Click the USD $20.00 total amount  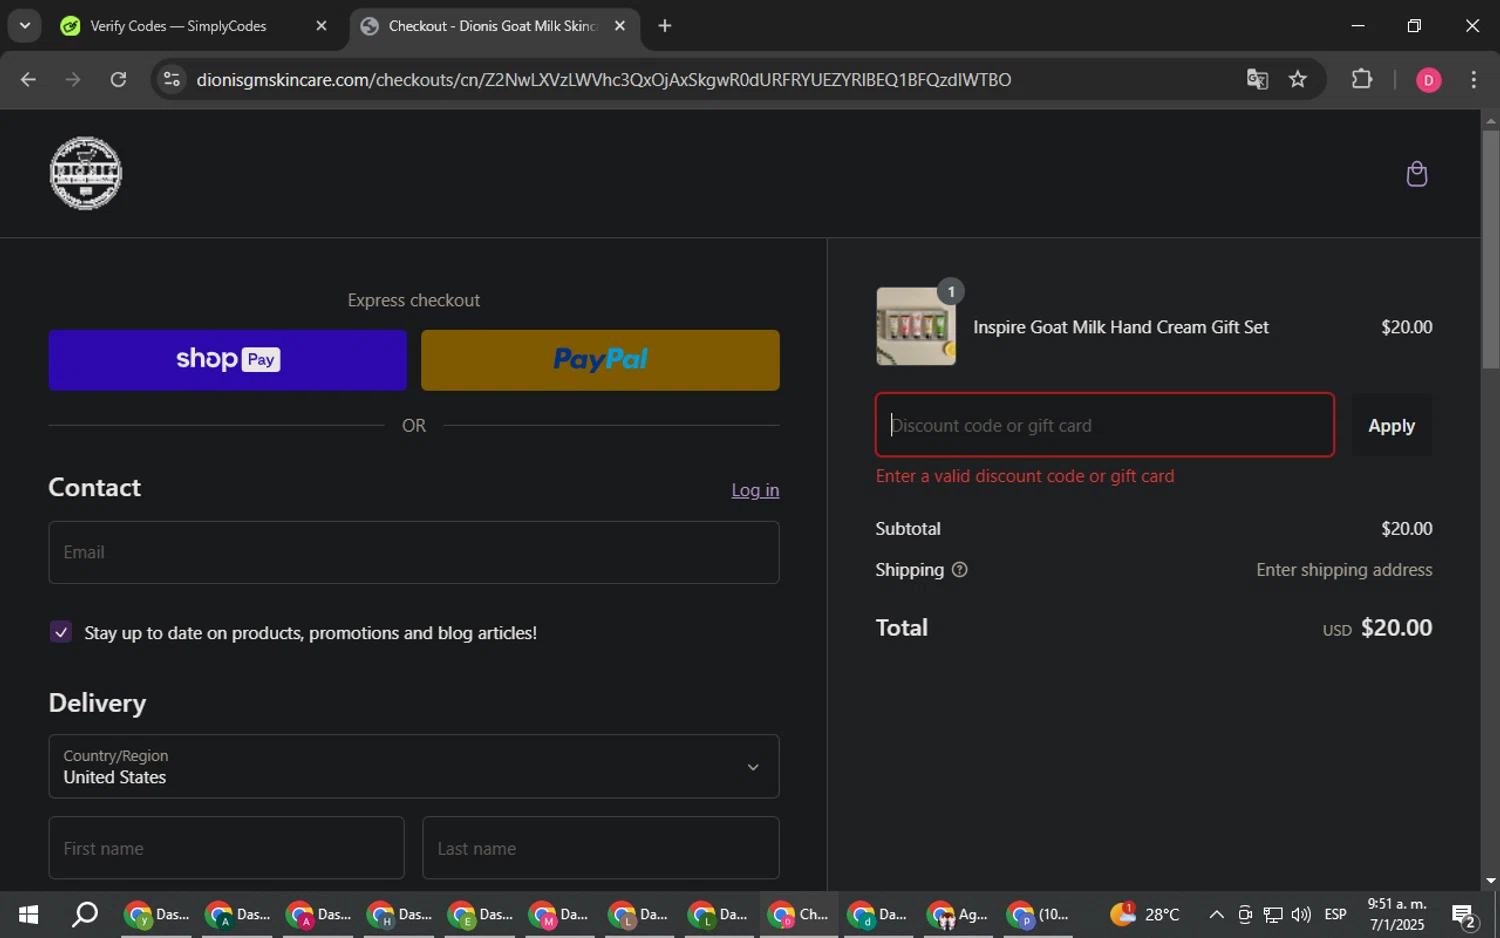(x=1377, y=628)
